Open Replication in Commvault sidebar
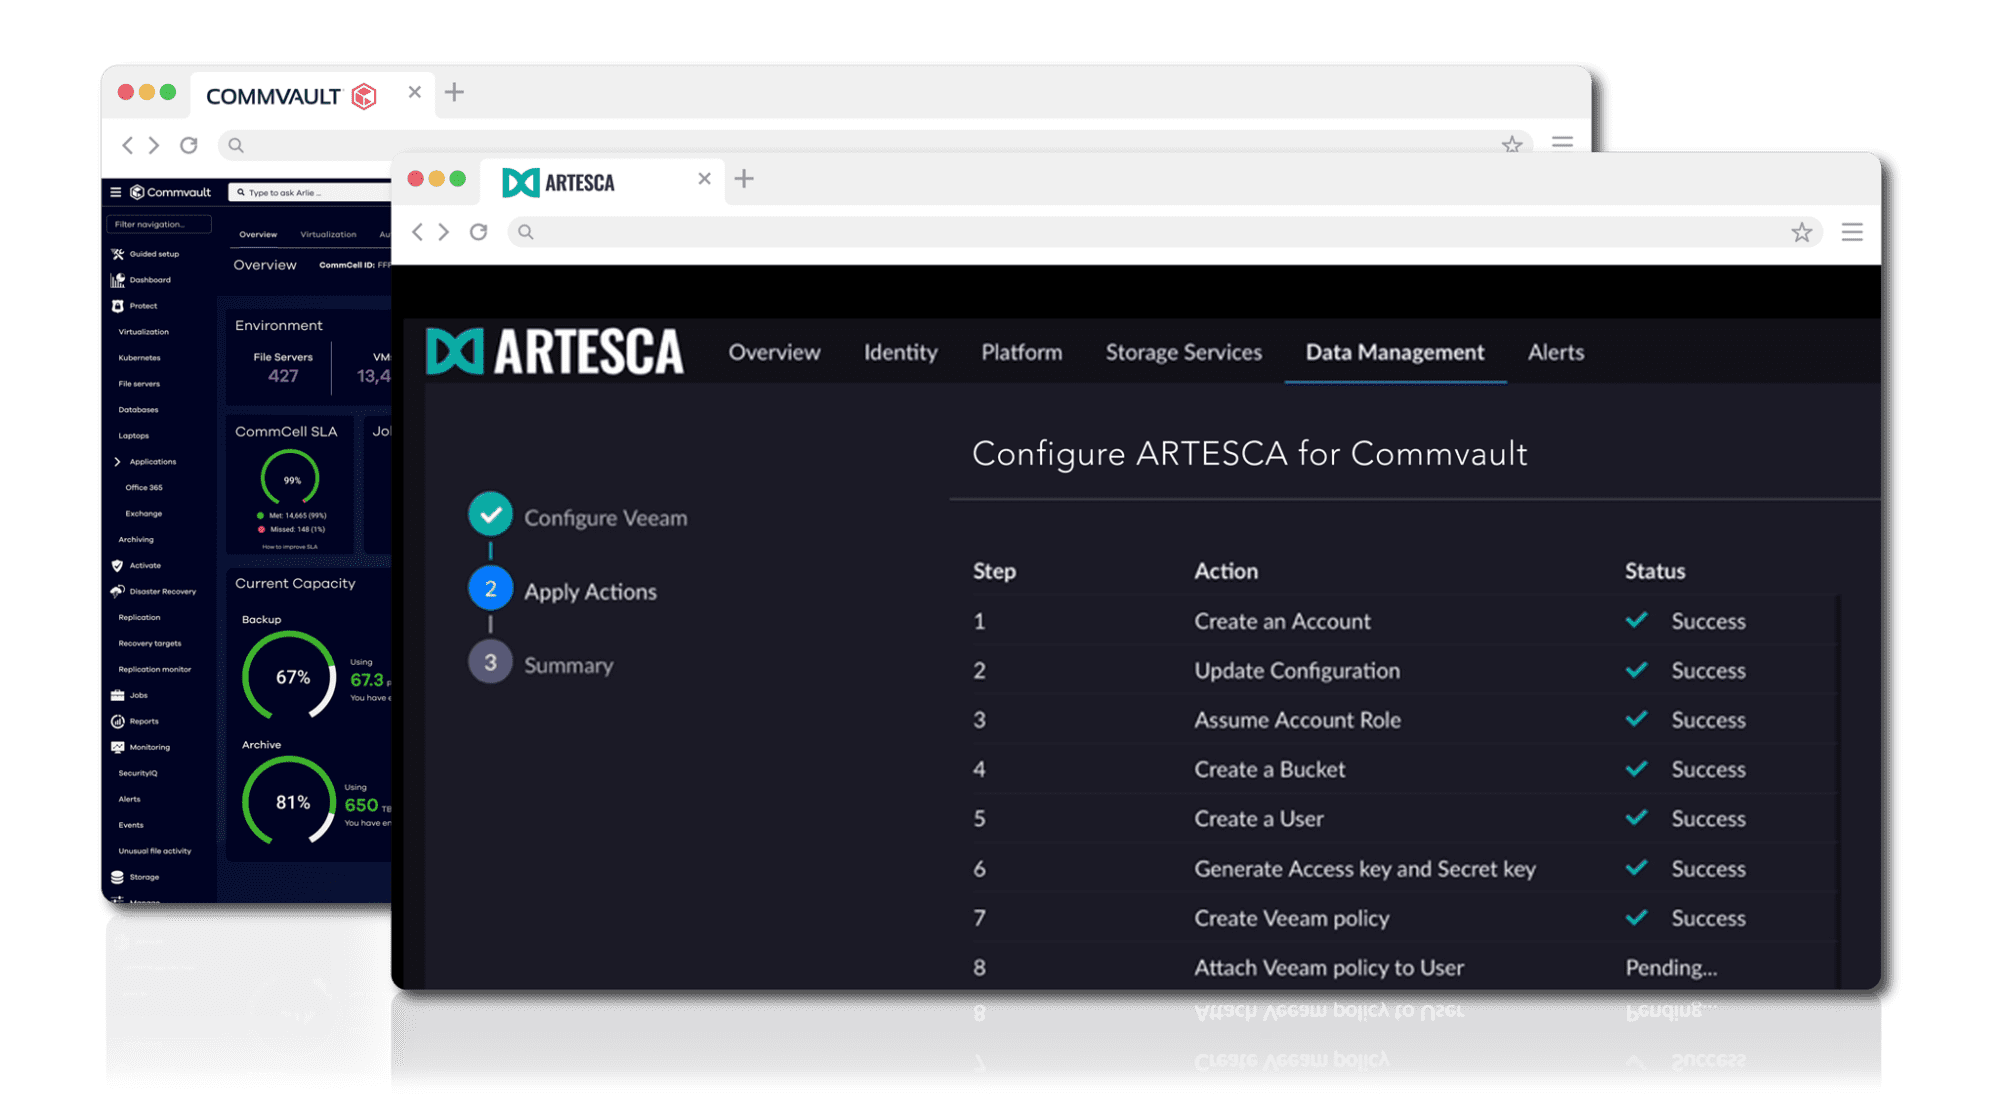 tap(139, 618)
